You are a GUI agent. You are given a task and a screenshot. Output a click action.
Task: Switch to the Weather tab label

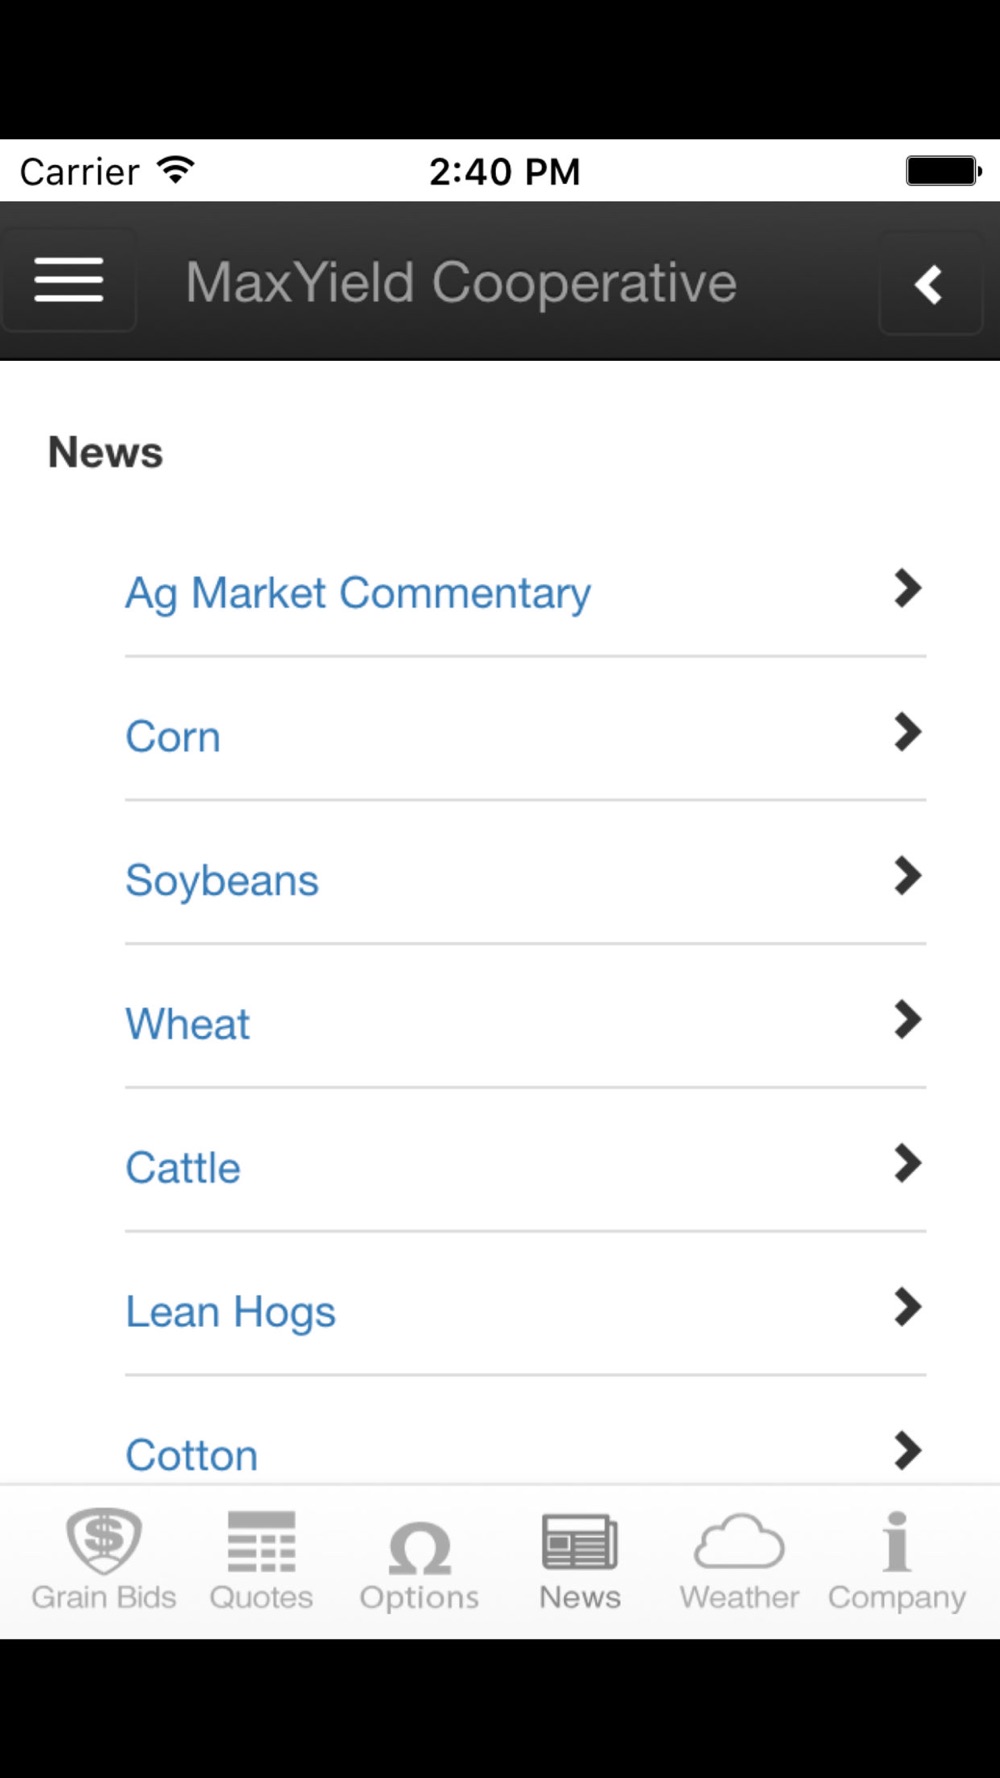739,1597
